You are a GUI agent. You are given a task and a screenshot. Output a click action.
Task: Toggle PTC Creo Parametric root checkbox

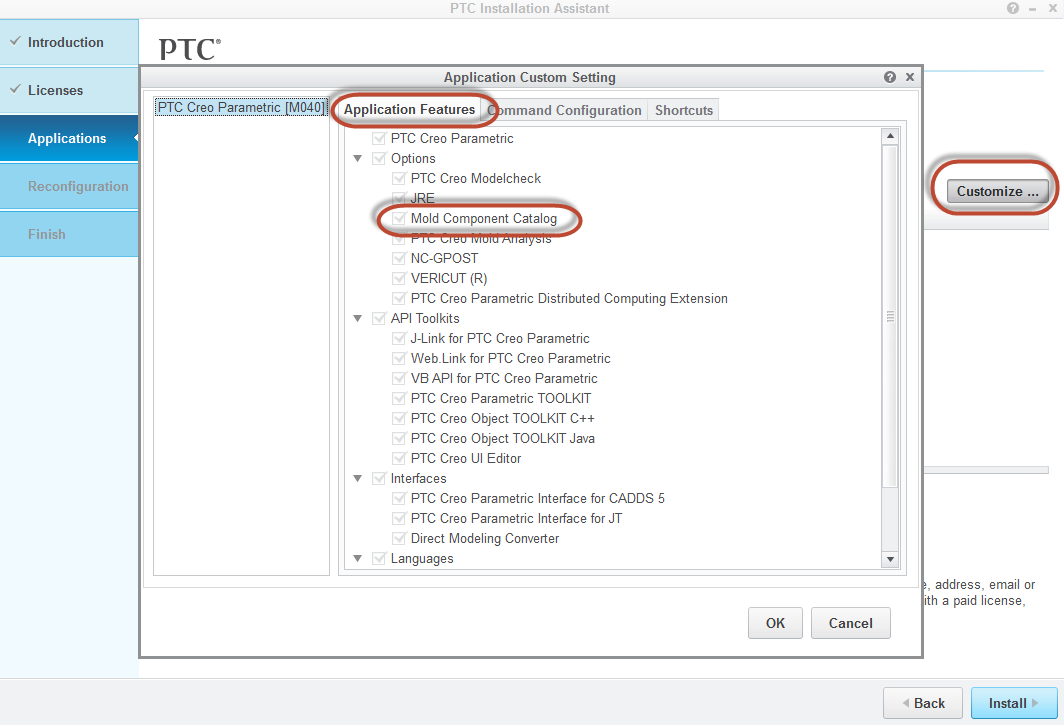click(379, 138)
